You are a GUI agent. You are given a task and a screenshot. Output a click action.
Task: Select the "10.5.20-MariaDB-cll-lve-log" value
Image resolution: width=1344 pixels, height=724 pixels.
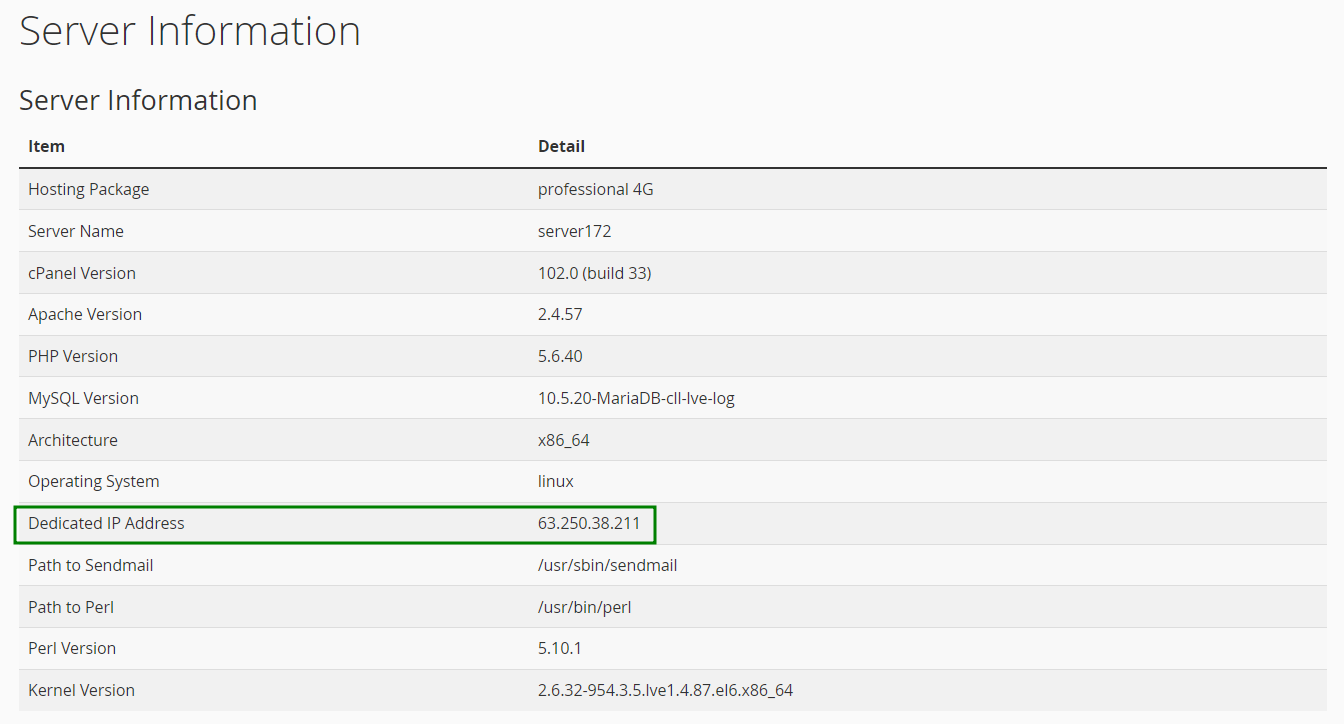pos(636,398)
